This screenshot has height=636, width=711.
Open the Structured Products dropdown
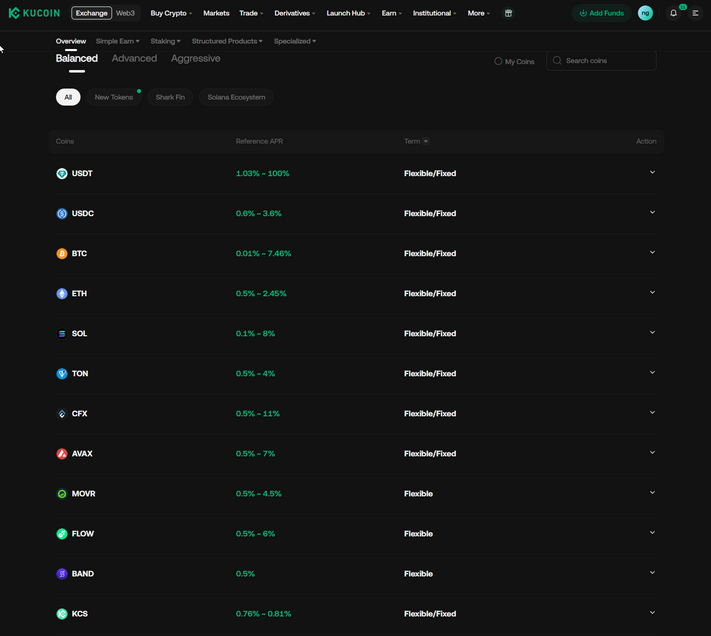227,41
